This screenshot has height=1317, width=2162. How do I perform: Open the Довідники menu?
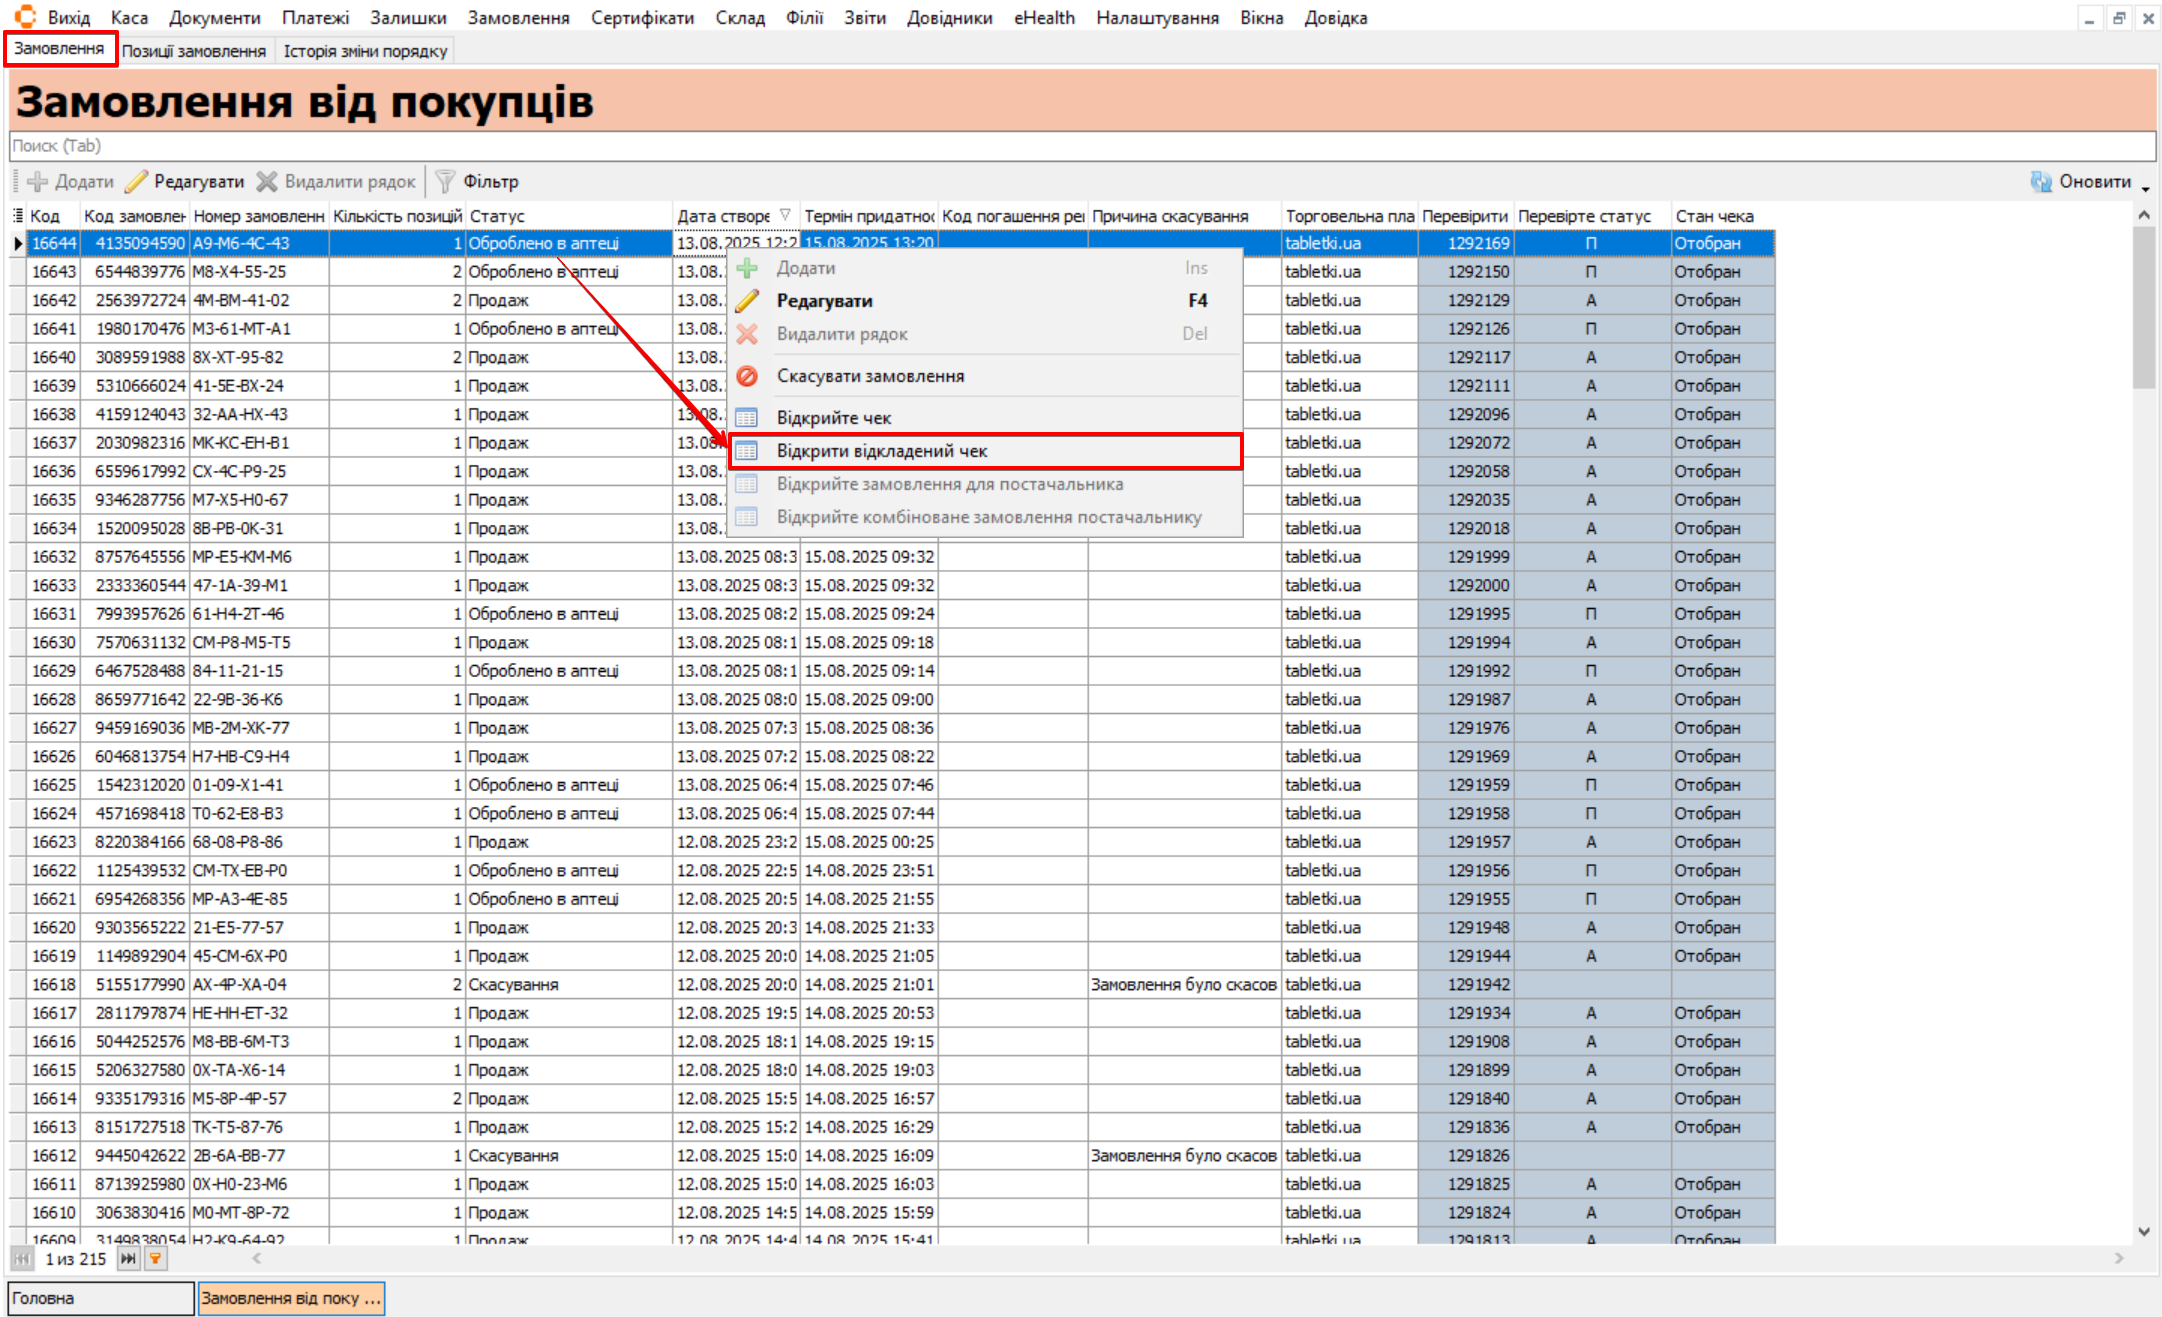[948, 18]
